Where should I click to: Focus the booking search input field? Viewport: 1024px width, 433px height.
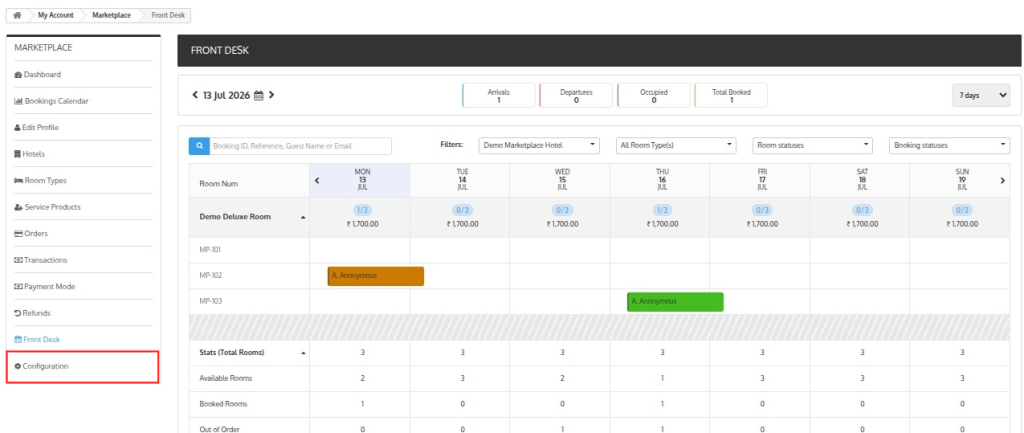pyautogui.click(x=300, y=146)
